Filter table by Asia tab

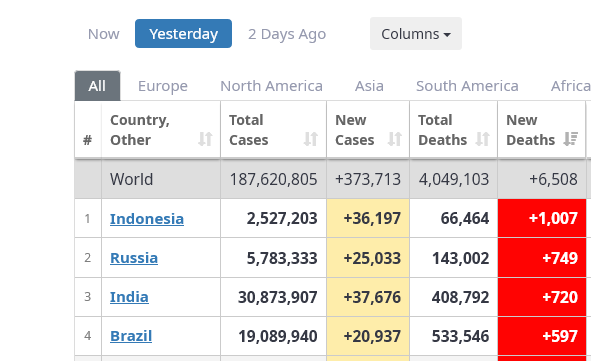click(369, 86)
